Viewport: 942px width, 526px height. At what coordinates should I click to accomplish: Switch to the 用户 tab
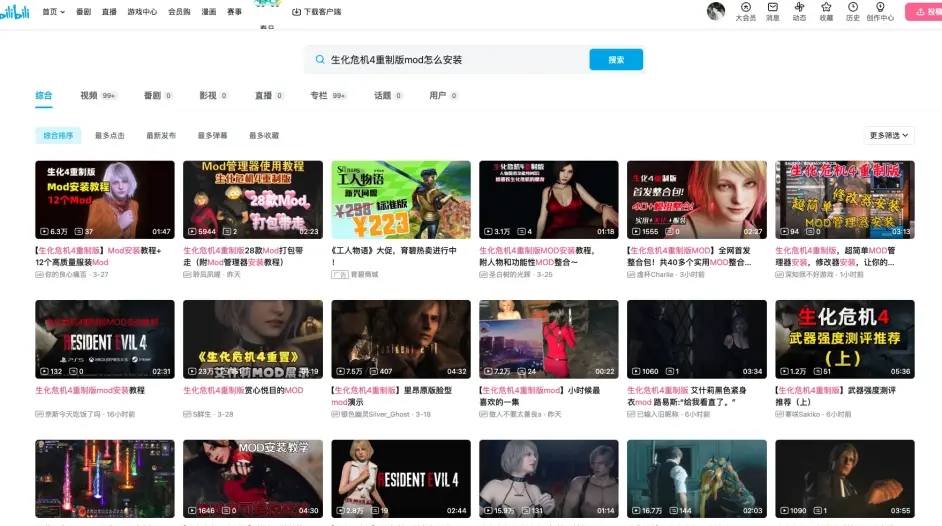pos(443,95)
